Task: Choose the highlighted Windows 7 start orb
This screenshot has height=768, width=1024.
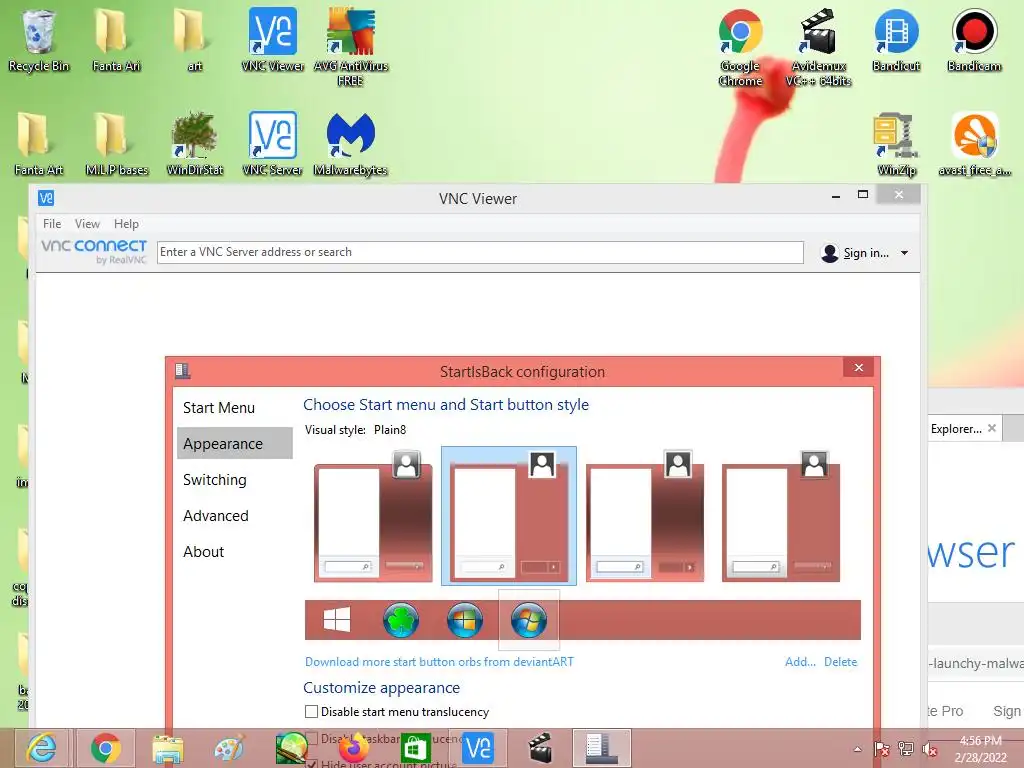Action: tap(529, 620)
